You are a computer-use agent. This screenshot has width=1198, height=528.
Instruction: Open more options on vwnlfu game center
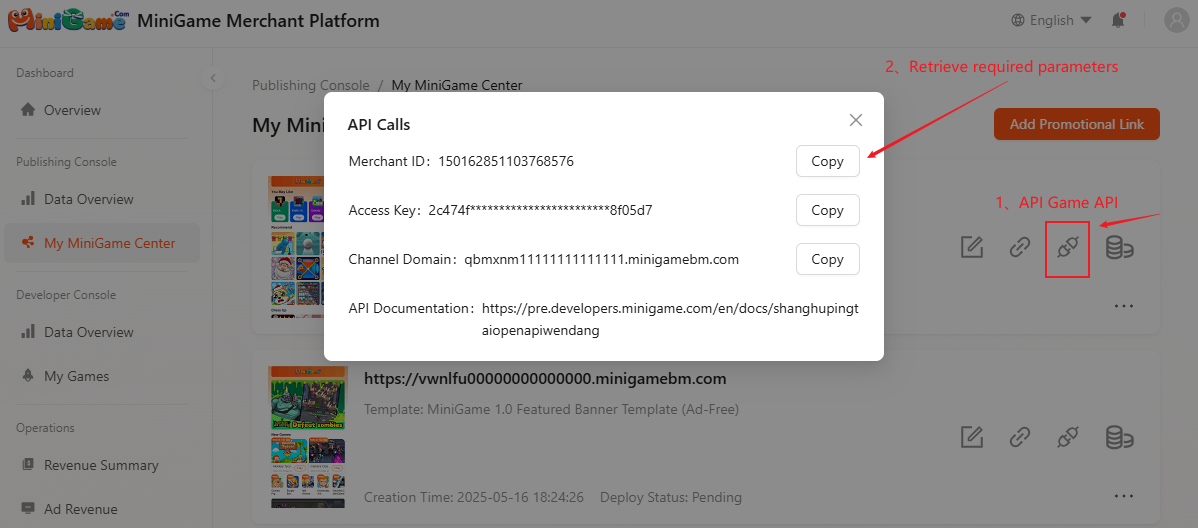(x=1122, y=496)
